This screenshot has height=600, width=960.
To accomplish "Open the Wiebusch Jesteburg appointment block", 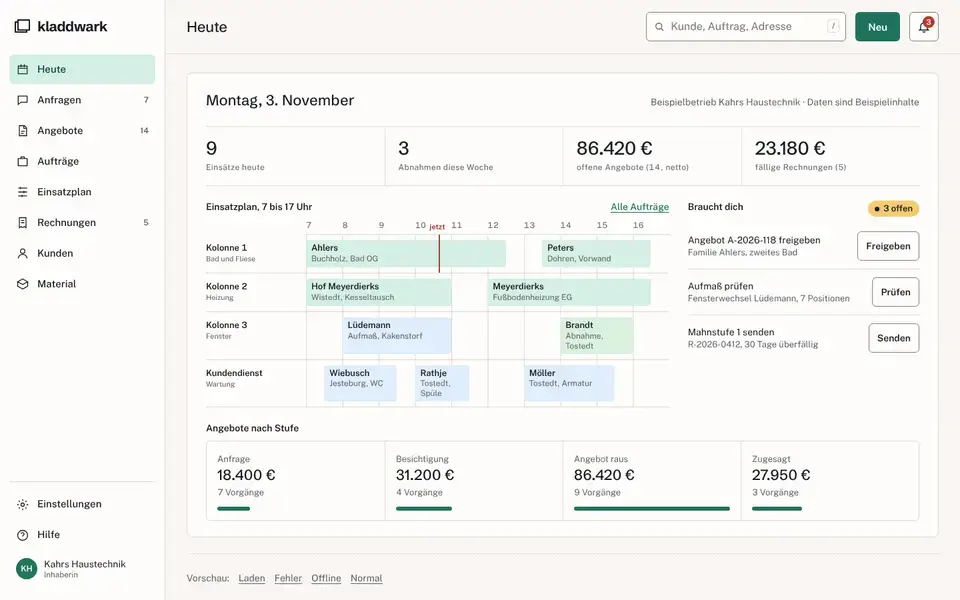I will (x=361, y=383).
